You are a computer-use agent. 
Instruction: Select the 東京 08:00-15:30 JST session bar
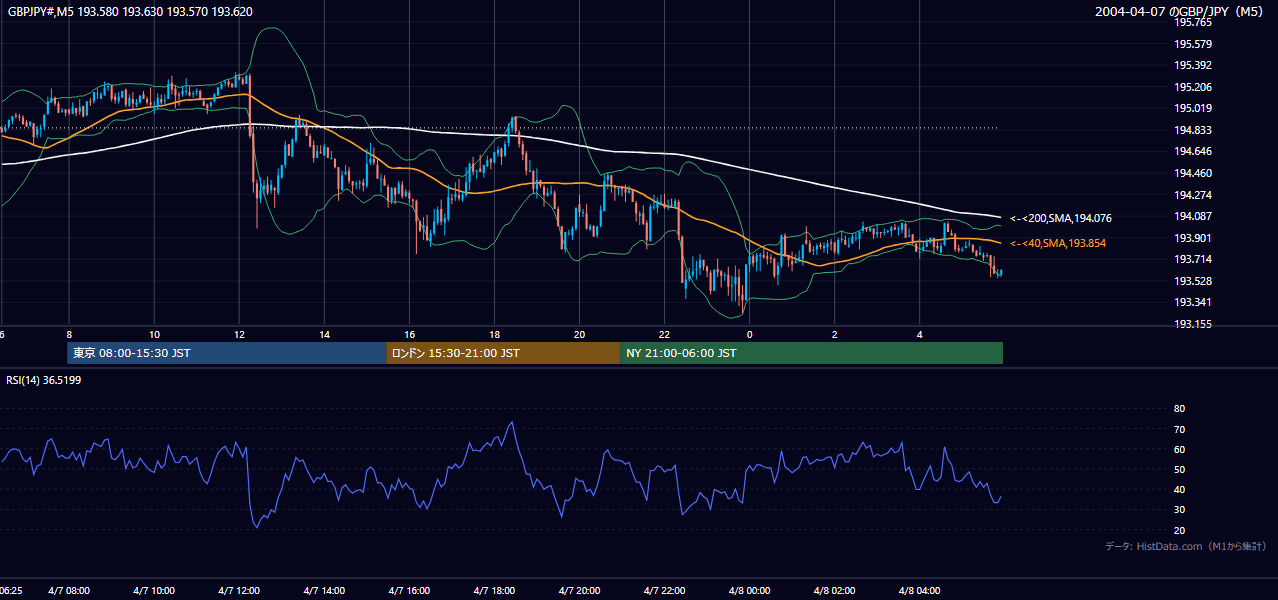pos(227,353)
